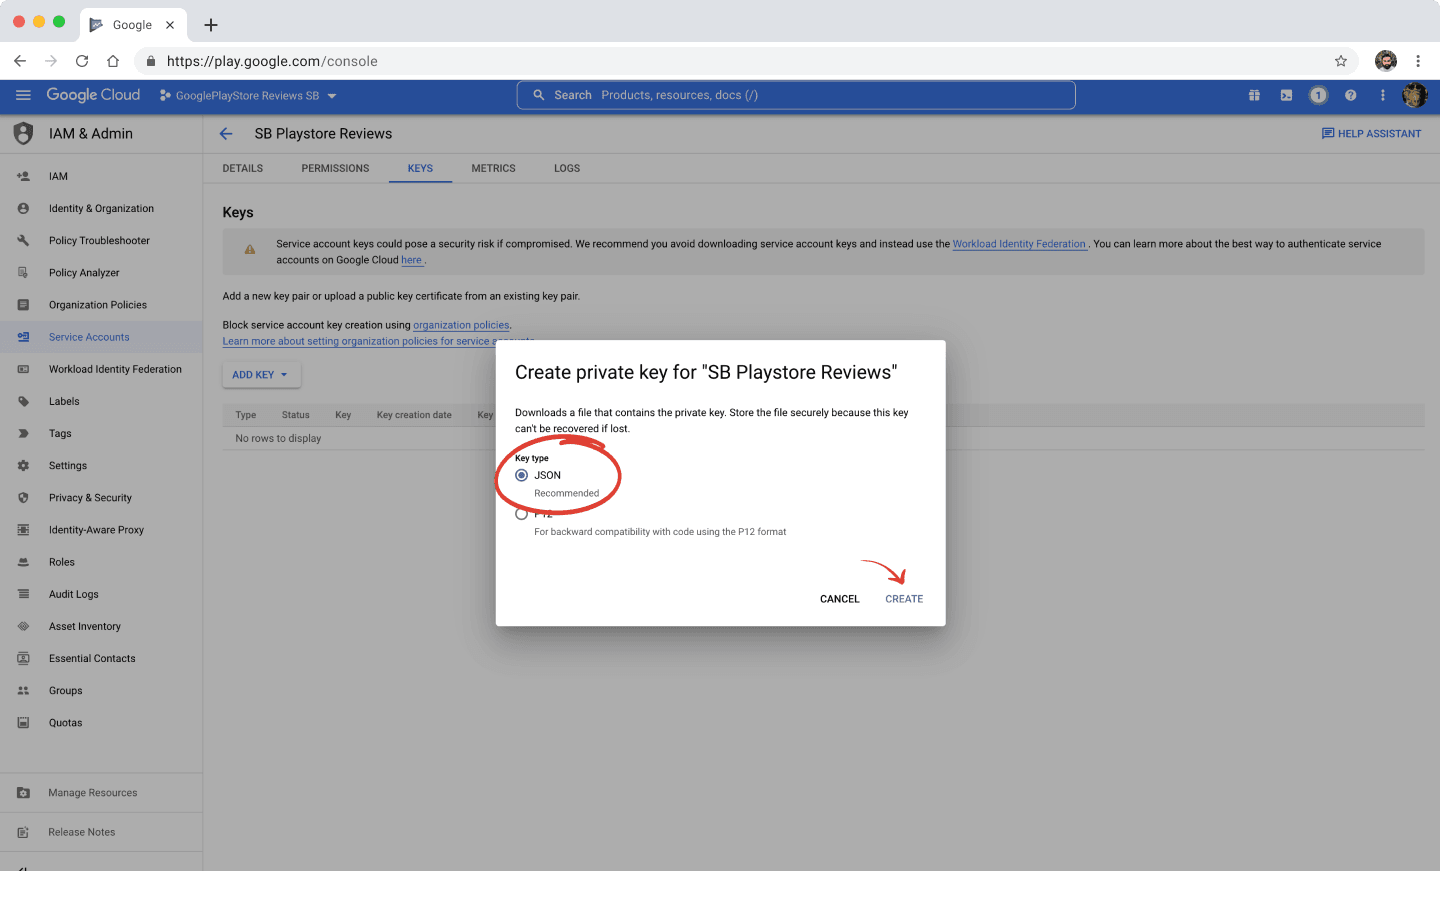
Task: Switch to the Logs tab
Action: [x=567, y=168]
